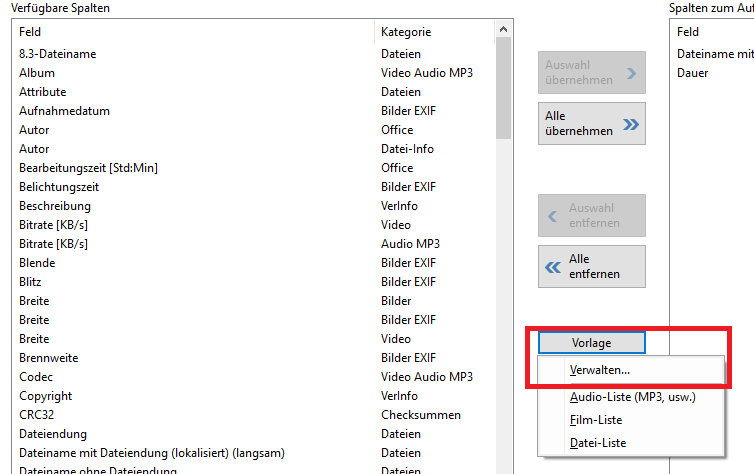Select 'Dauer' in the output columns list
Screen dimensions: 754x474
pos(693,73)
